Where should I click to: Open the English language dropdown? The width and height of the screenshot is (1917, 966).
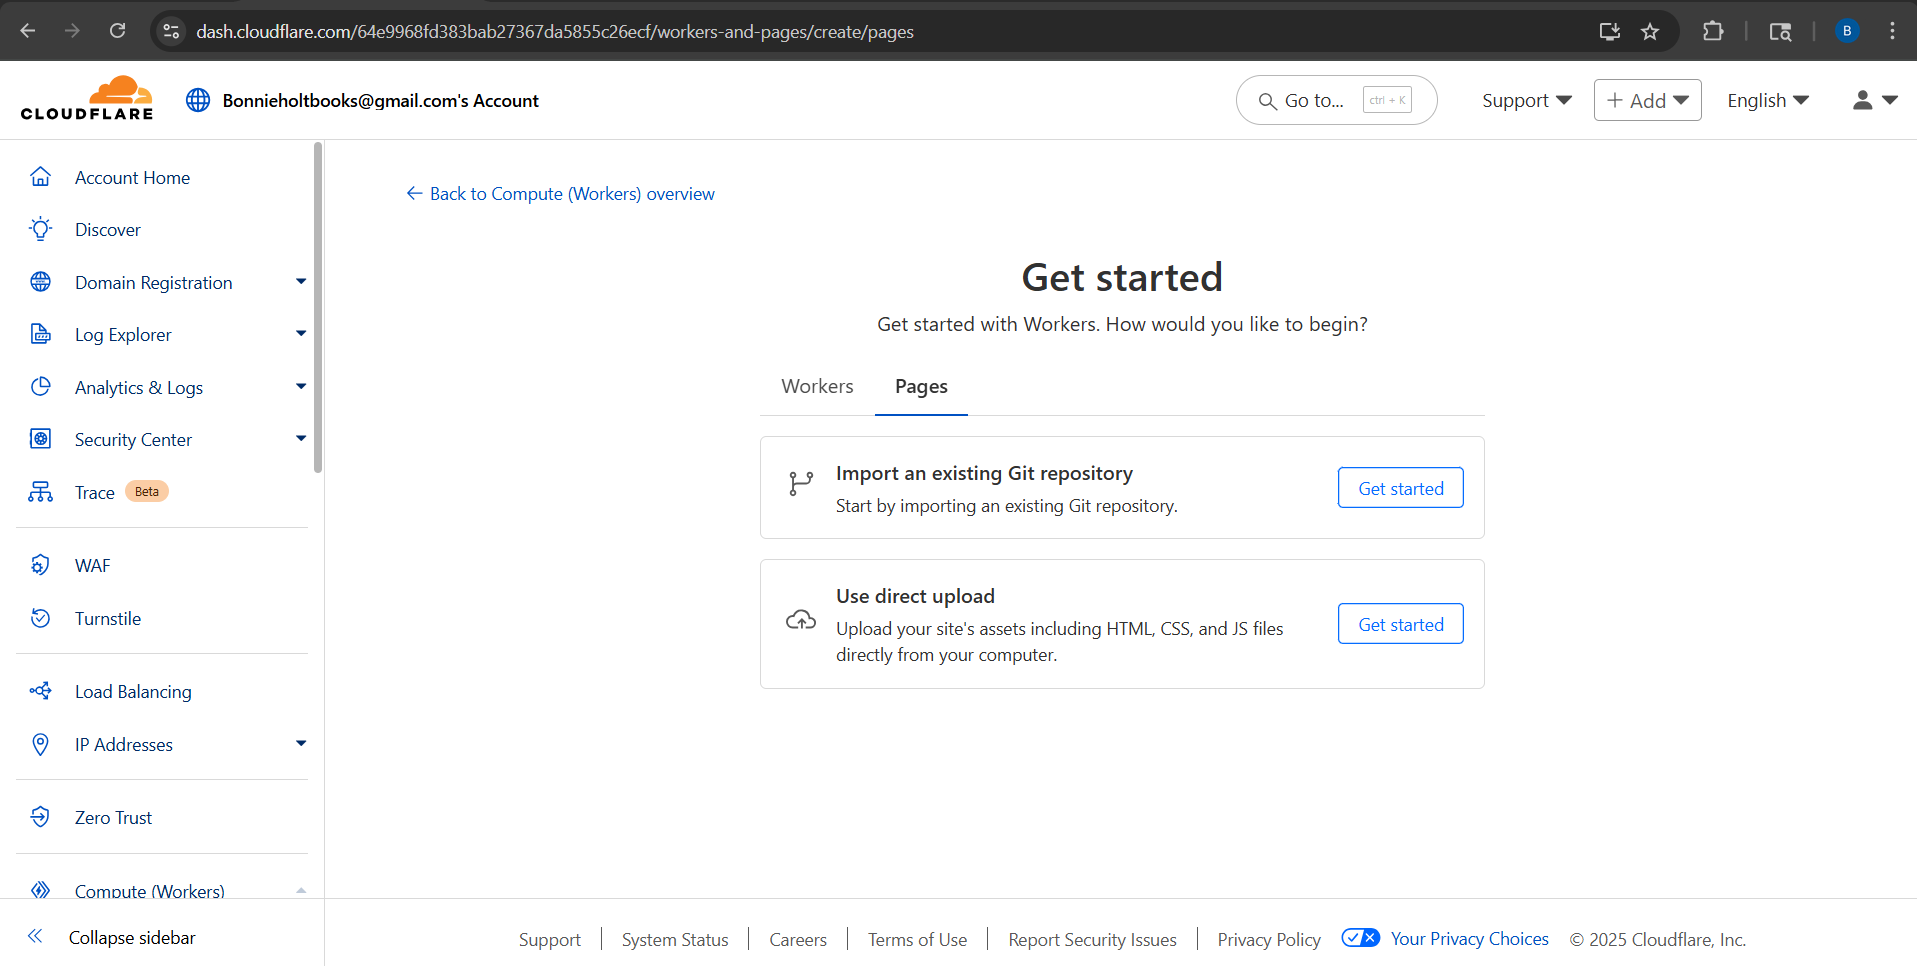click(1767, 100)
